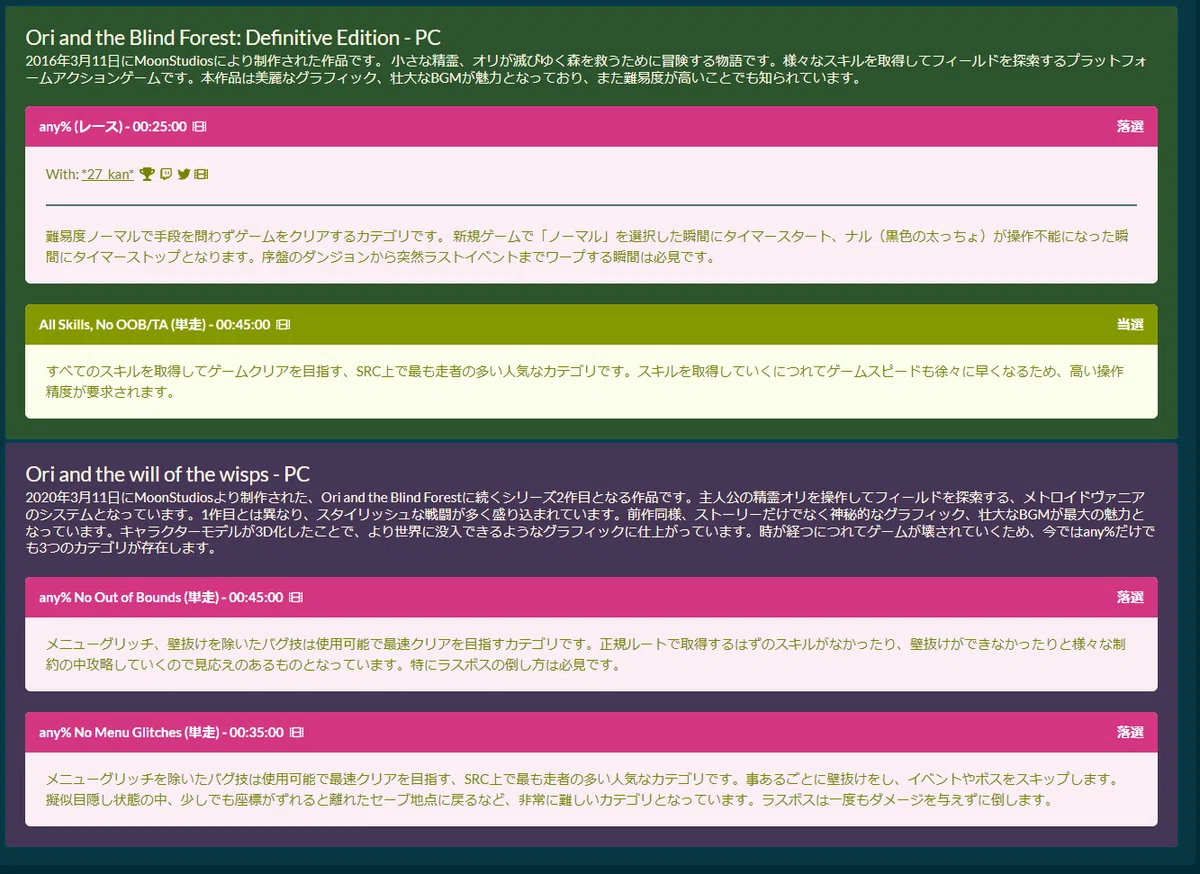Select All Skills, No OOB/TA (単走) header
Image resolution: width=1200 pixels, height=874 pixels.
tap(591, 325)
